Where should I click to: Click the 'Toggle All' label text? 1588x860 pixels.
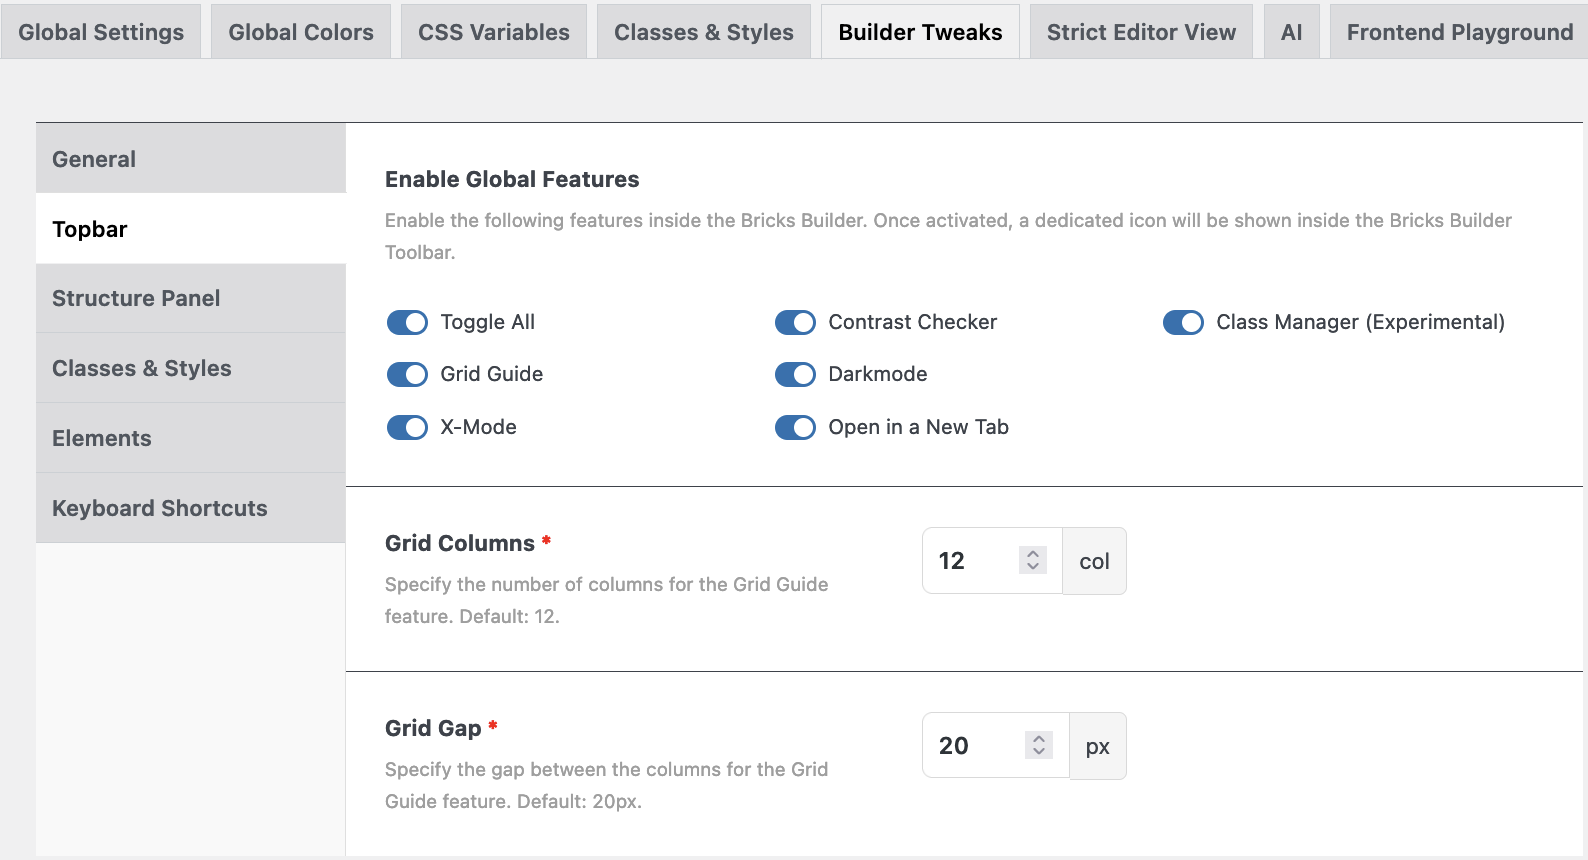487,322
